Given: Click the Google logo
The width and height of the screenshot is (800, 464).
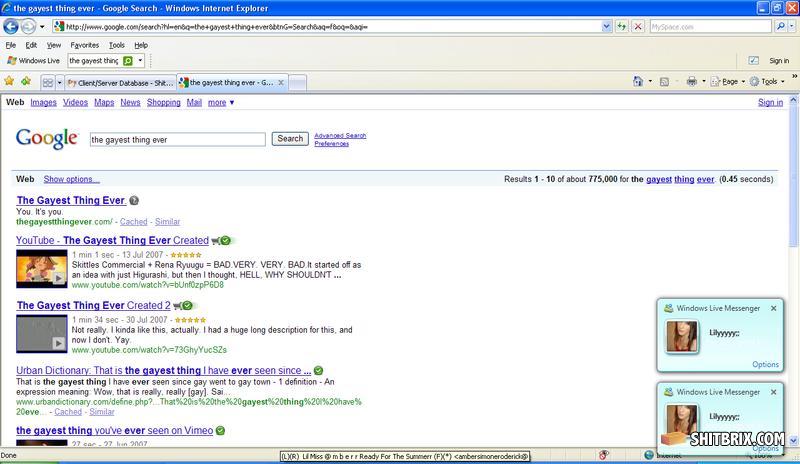Looking at the screenshot, I should 47,138.
